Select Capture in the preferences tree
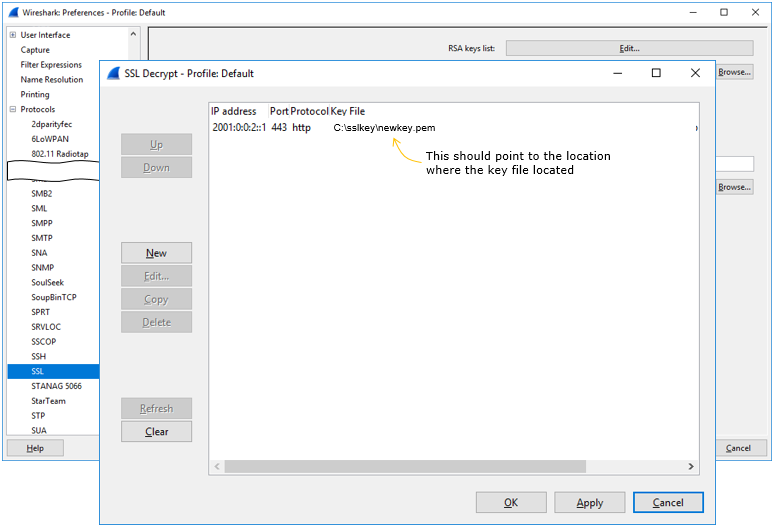Viewport: 775px width, 529px height. (35, 50)
